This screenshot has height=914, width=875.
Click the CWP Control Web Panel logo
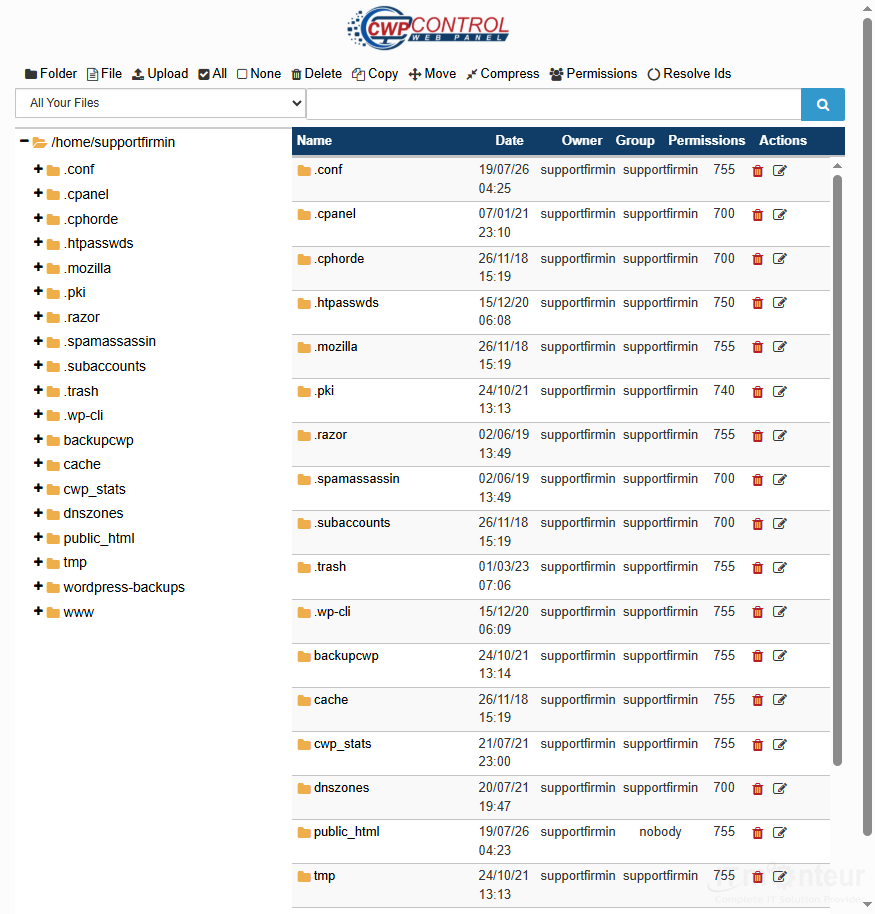428,28
